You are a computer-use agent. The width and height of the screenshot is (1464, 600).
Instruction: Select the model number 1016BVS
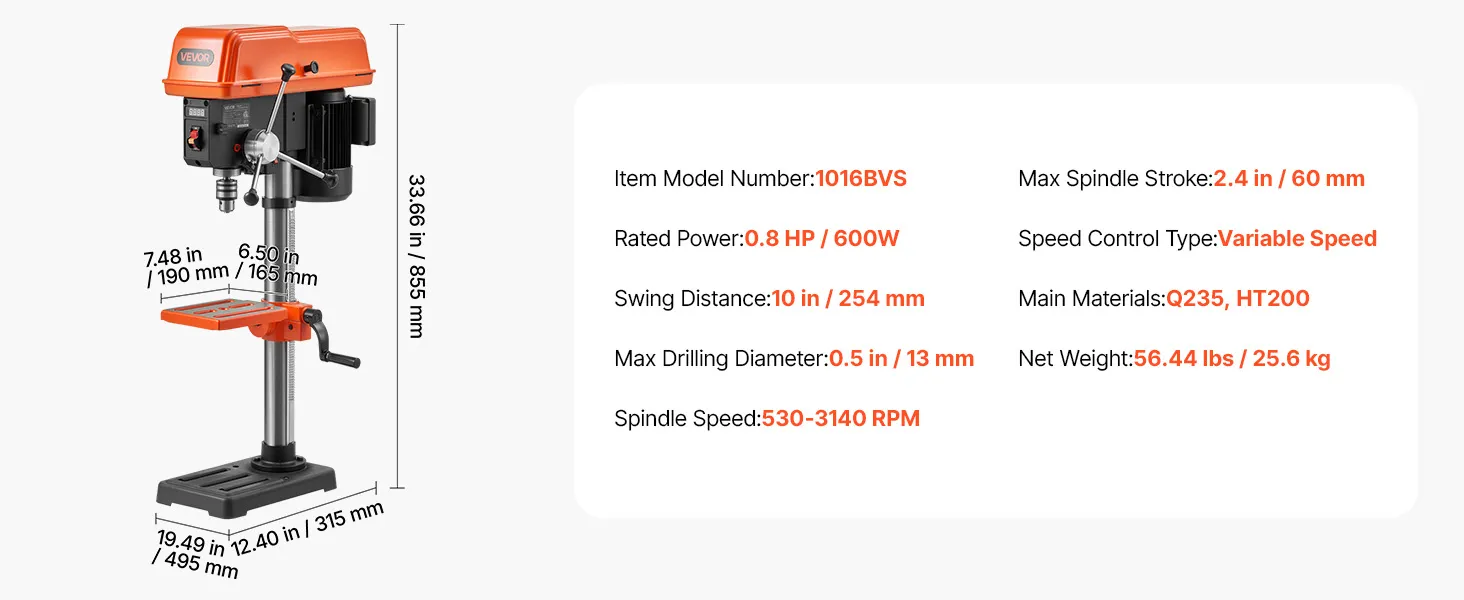861,179
